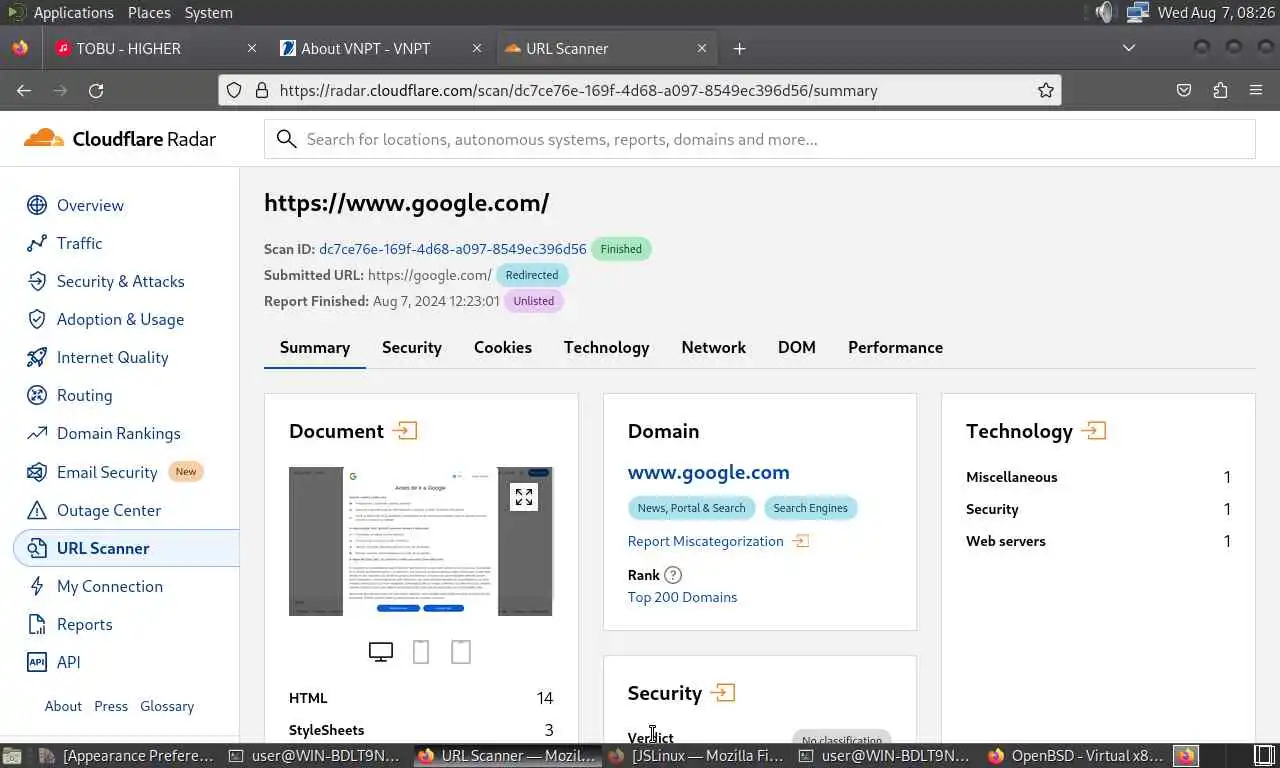Open Security card arrow icon
This screenshot has width=1280, height=768.
coord(723,693)
